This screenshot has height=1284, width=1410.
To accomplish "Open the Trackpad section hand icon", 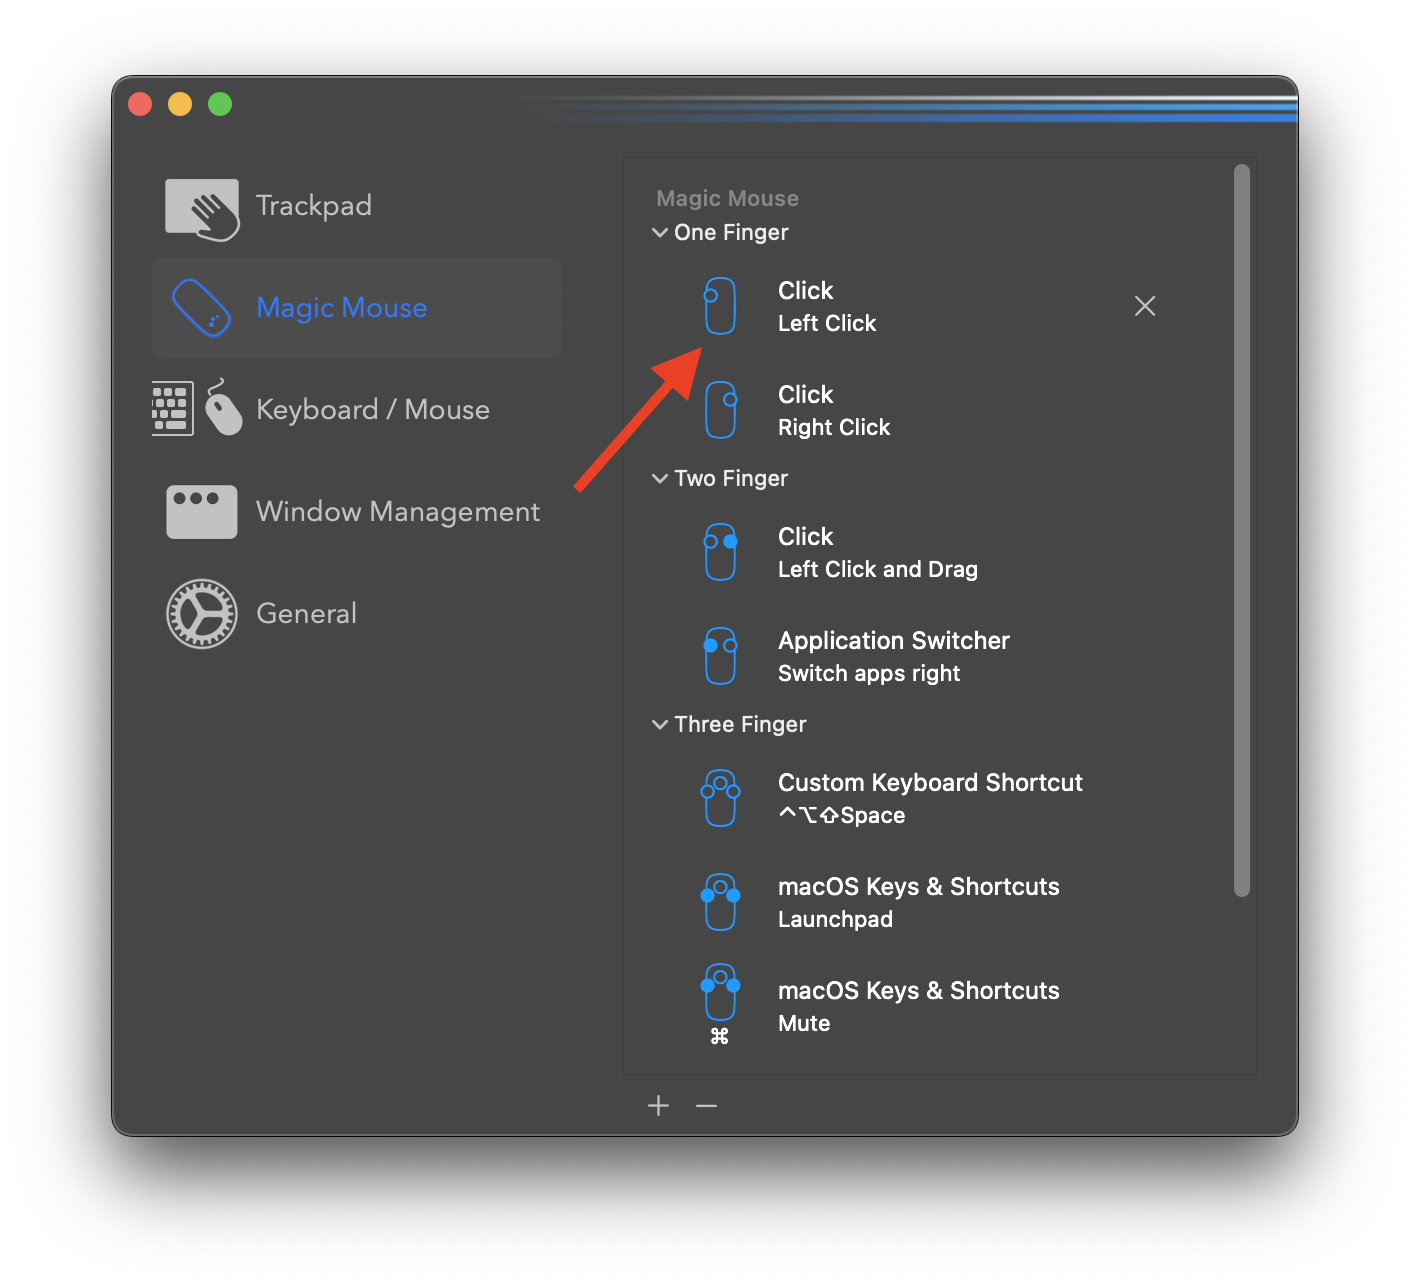I will coord(202,209).
